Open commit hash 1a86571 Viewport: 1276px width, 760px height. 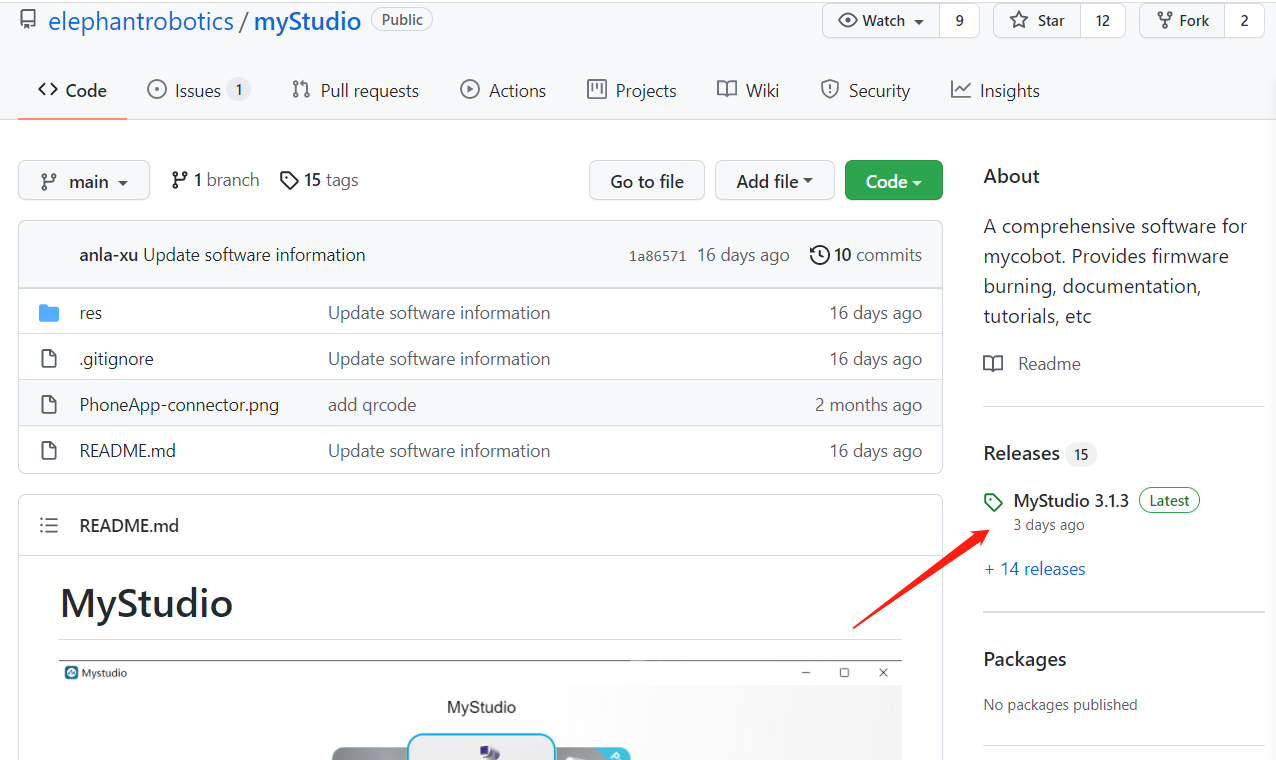(x=657, y=256)
